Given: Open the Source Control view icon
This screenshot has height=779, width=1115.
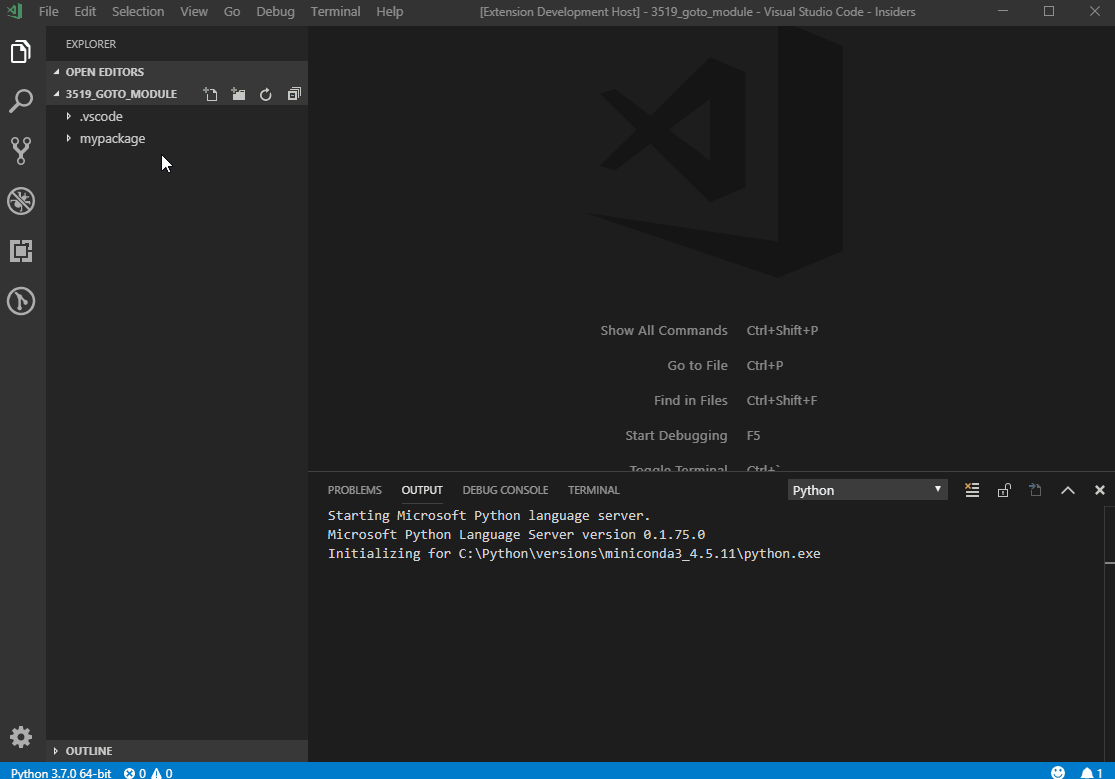Looking at the screenshot, I should (21, 151).
